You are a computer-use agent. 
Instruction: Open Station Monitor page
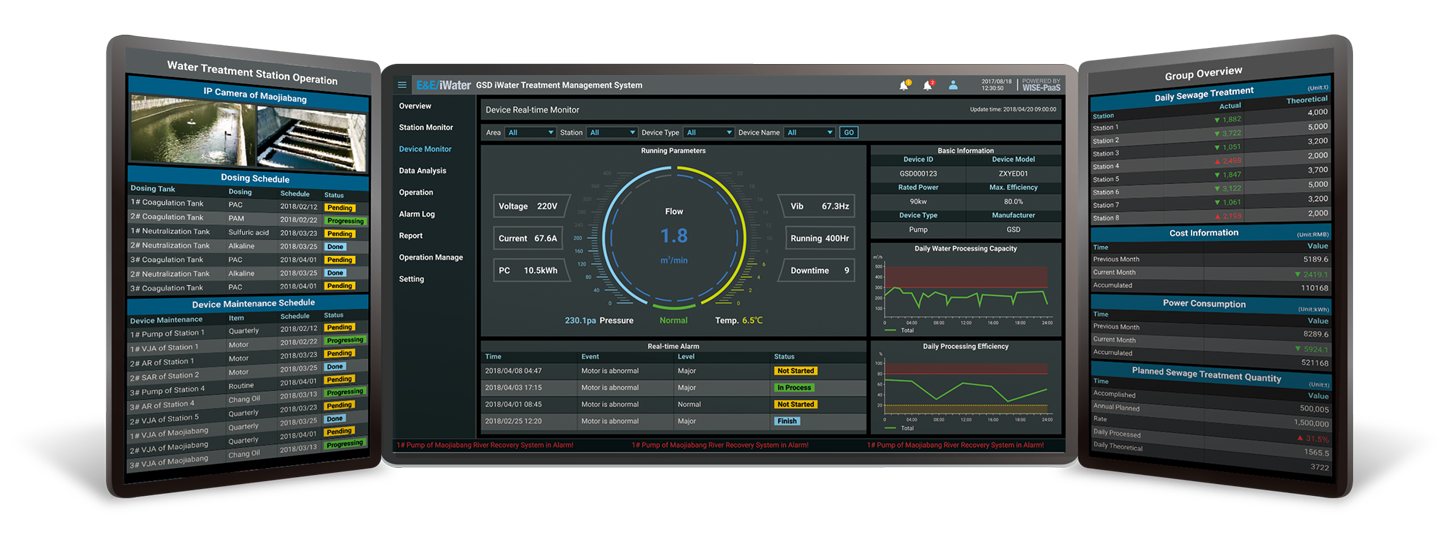pyautogui.click(x=426, y=127)
